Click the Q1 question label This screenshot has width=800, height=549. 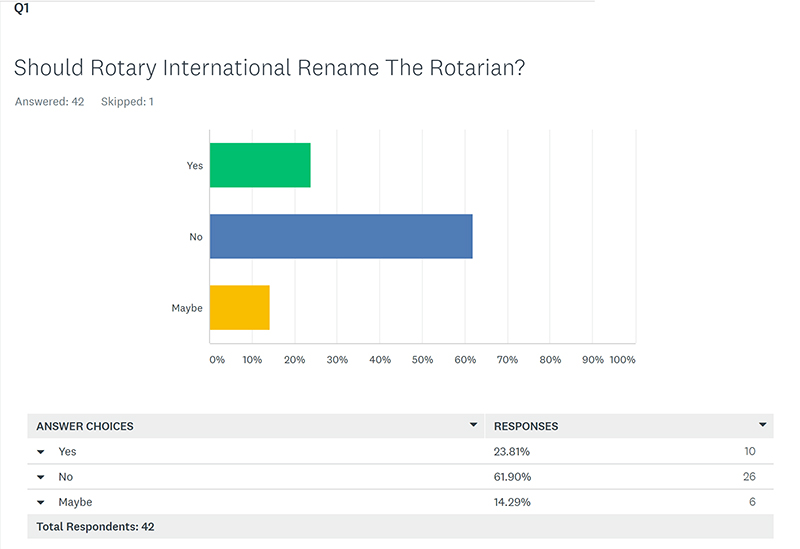pyautogui.click(x=21, y=8)
